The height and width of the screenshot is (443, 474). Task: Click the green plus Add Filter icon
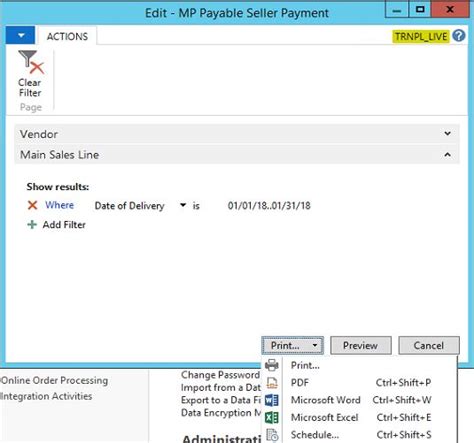[x=32, y=224]
